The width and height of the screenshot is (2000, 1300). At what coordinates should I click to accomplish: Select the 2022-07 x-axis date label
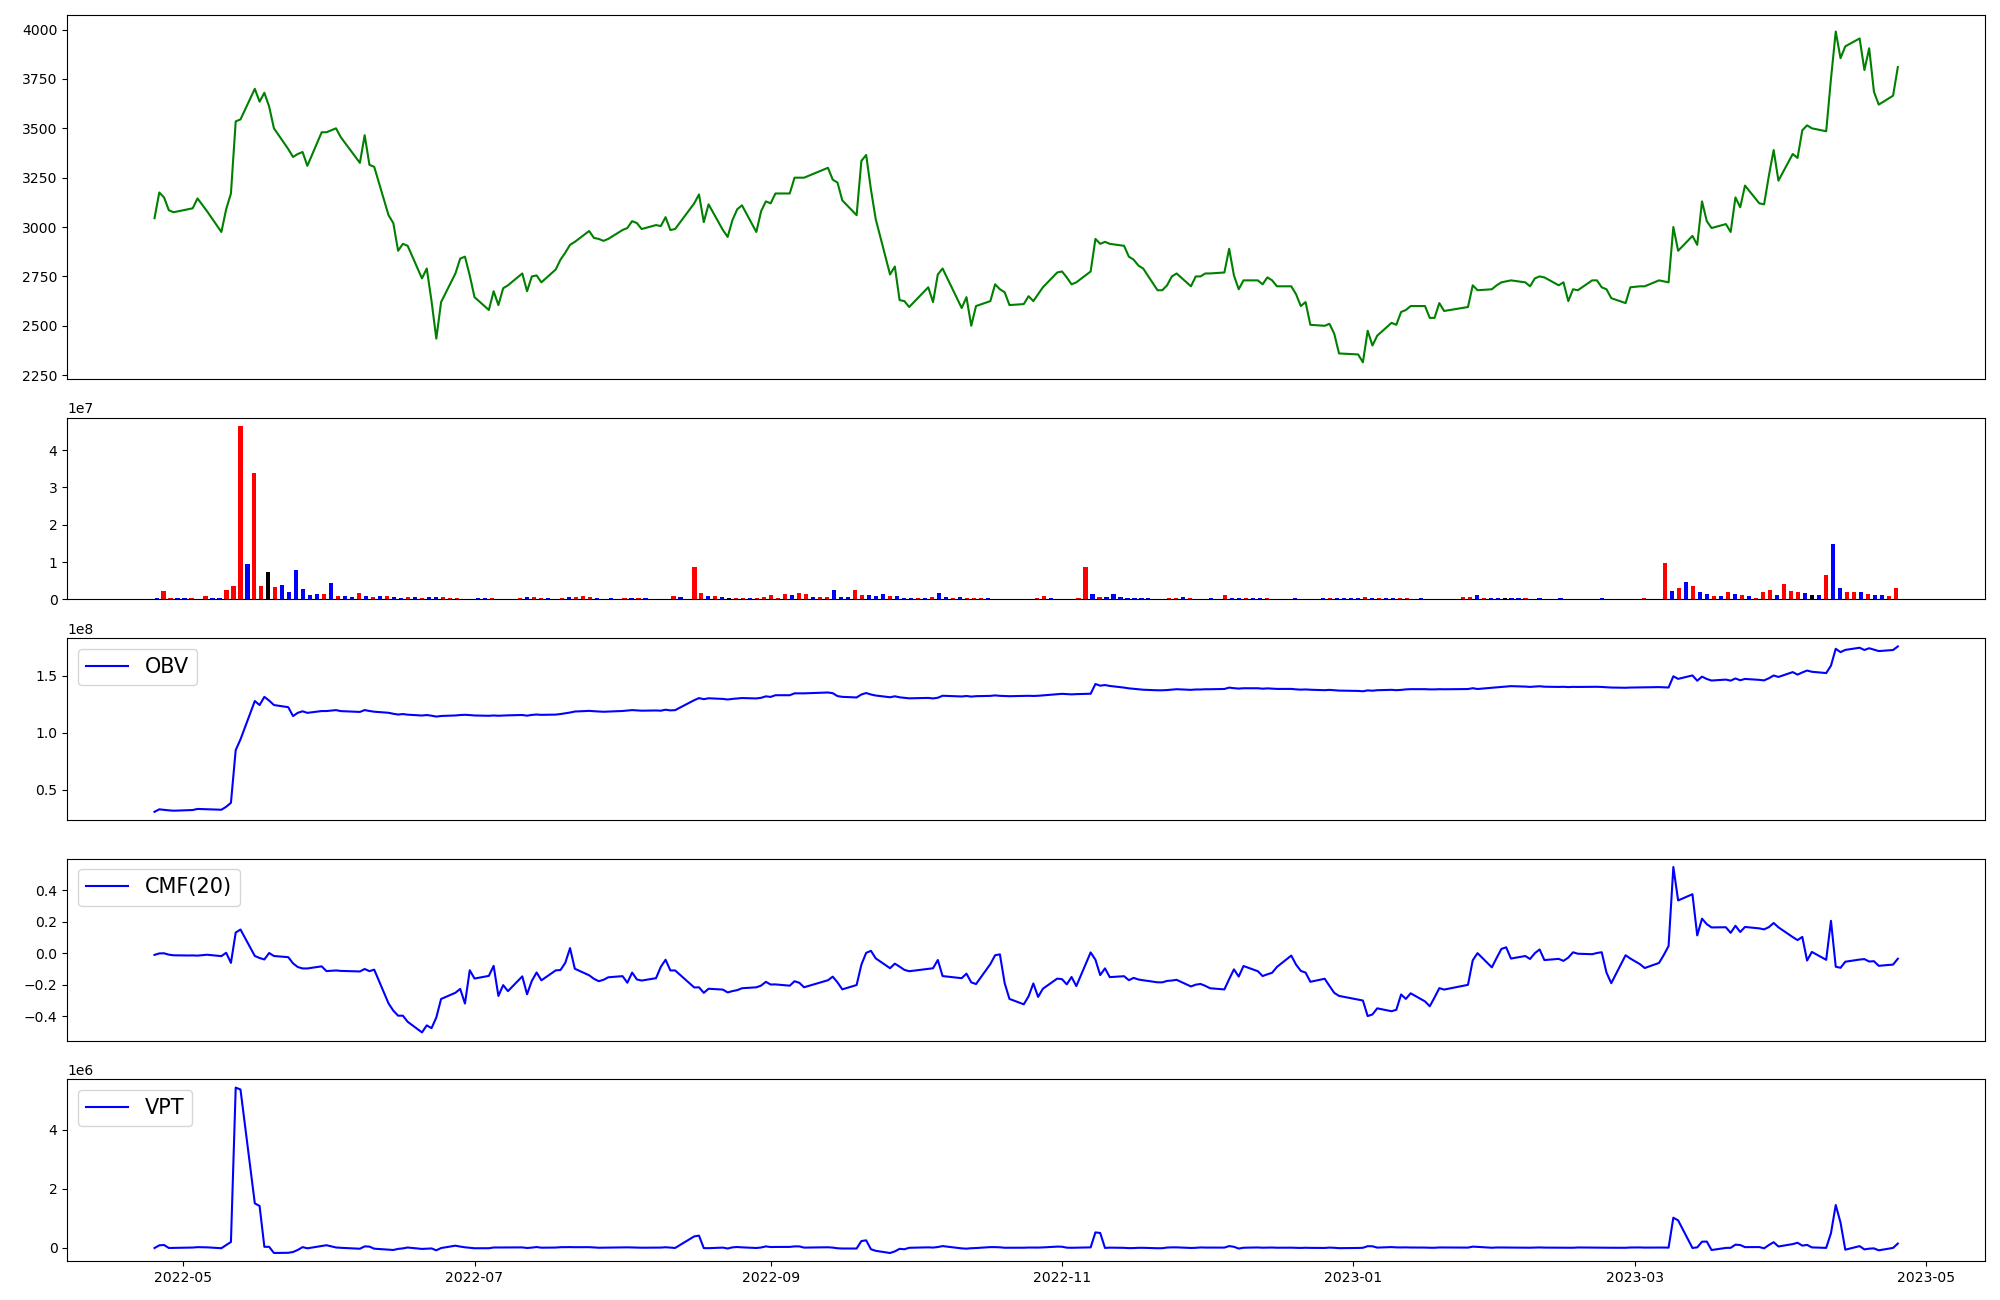[x=474, y=1276]
